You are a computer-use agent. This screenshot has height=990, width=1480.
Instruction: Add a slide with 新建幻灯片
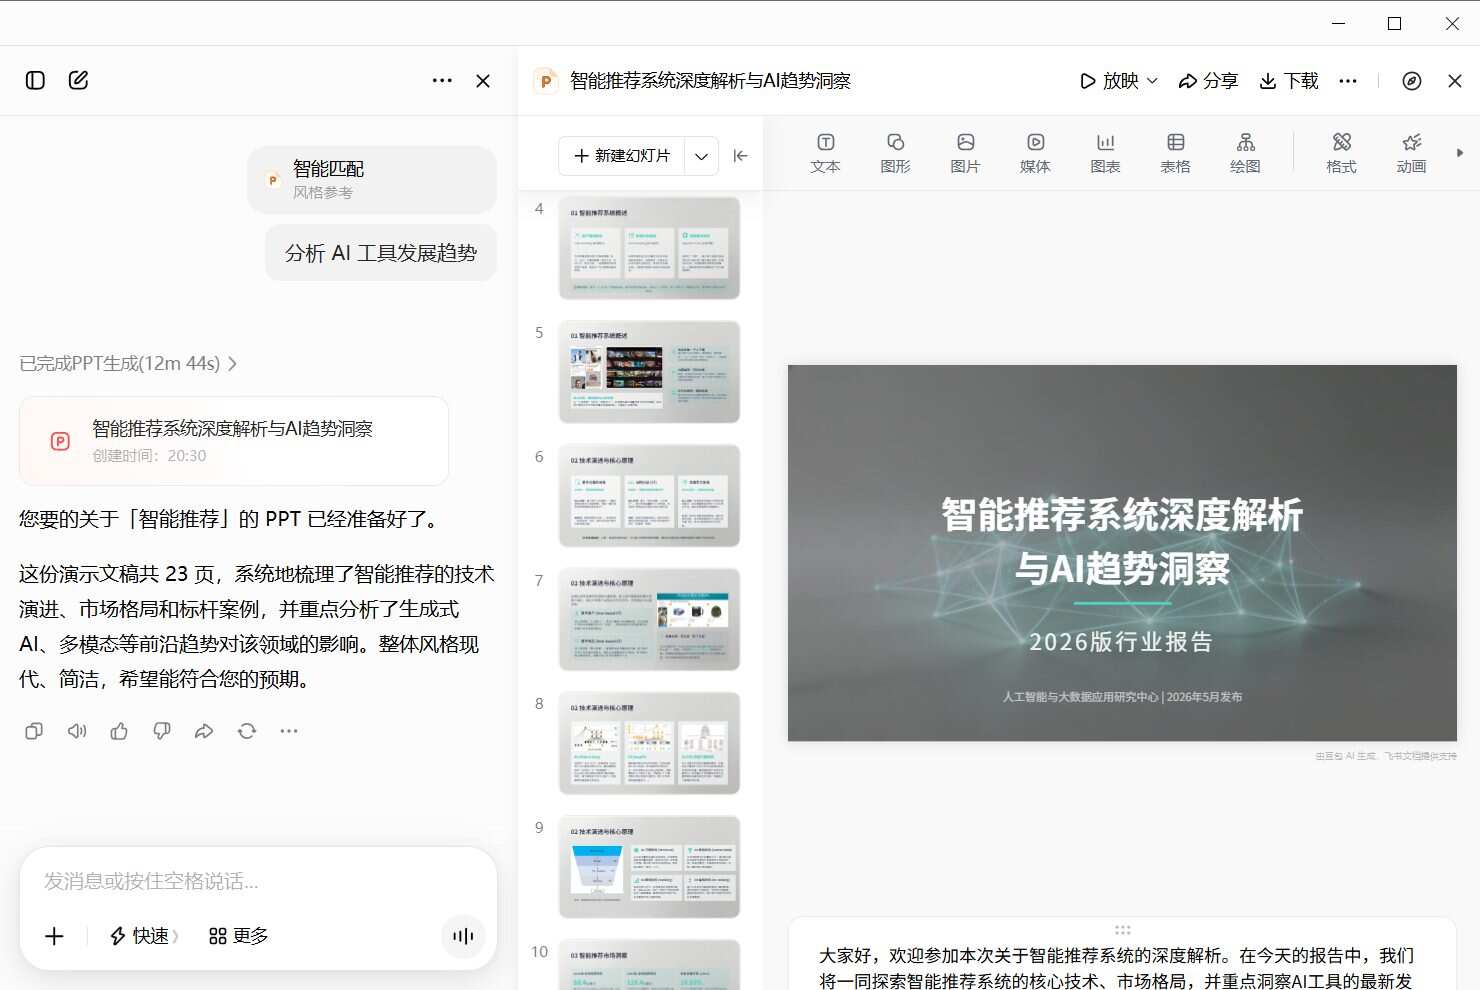pyautogui.click(x=622, y=156)
